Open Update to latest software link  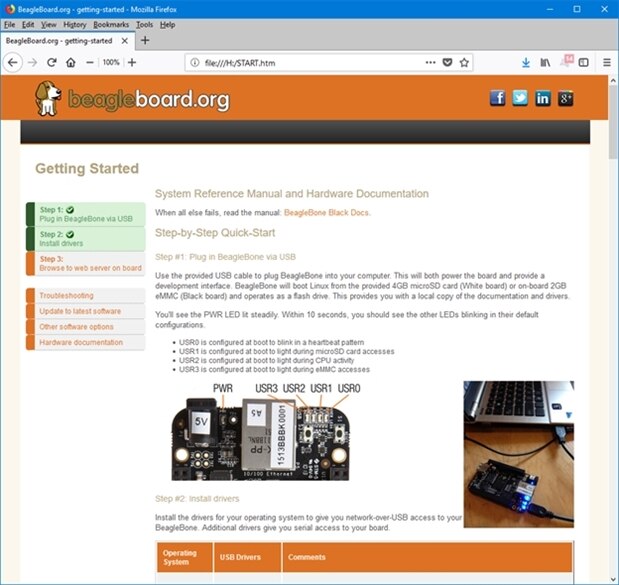pyautogui.click(x=86, y=311)
